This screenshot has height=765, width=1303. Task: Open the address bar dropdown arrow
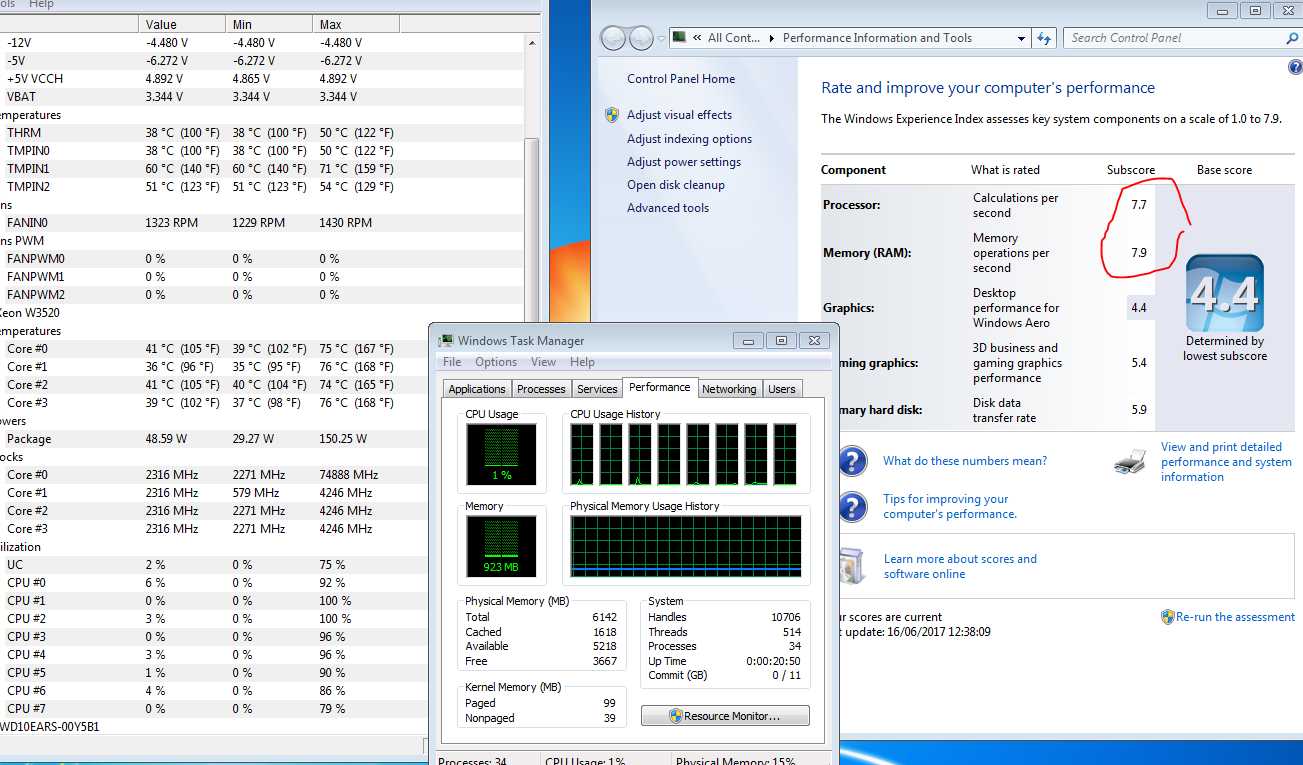(x=1021, y=38)
